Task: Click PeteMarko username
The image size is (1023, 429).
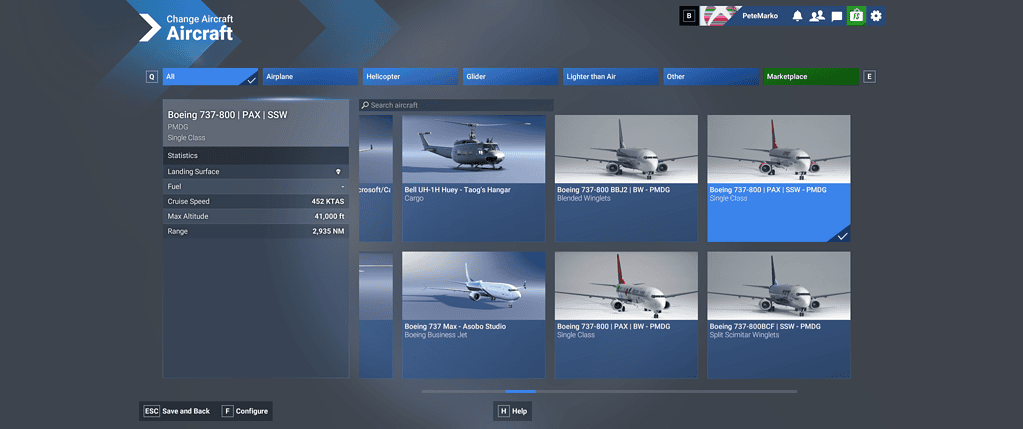Action: [760, 16]
